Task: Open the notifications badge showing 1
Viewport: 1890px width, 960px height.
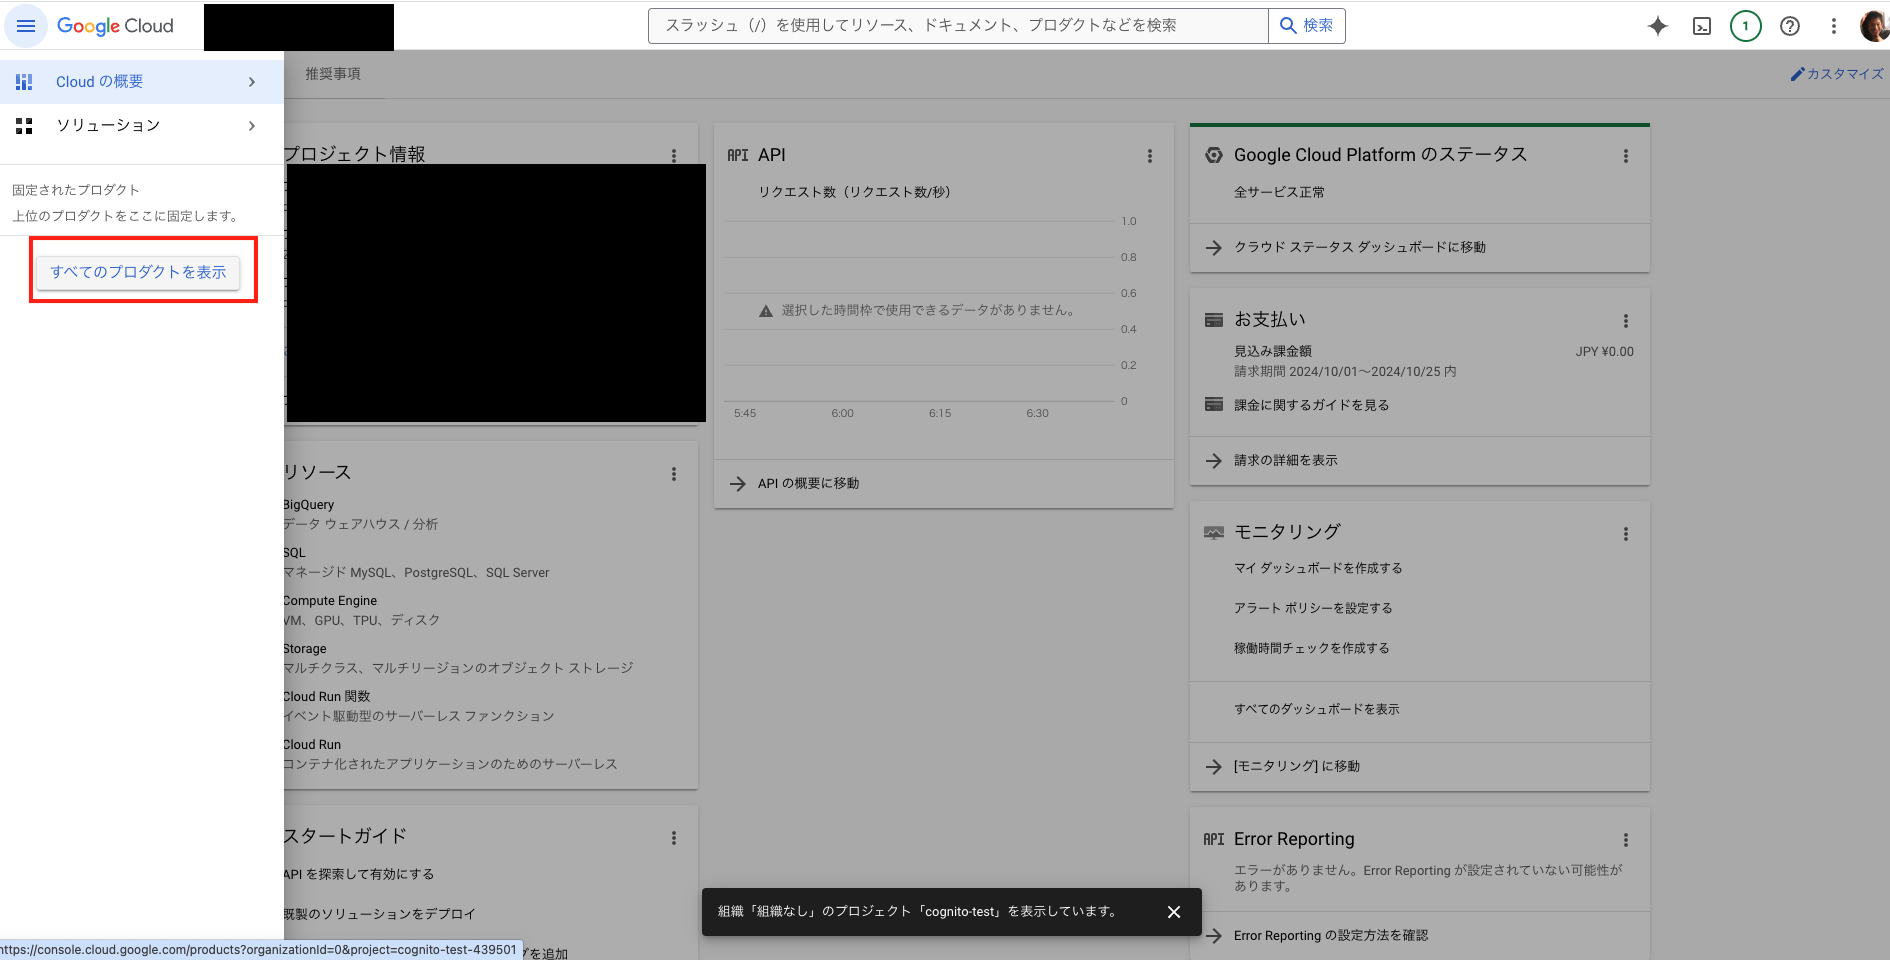Action: point(1746,26)
